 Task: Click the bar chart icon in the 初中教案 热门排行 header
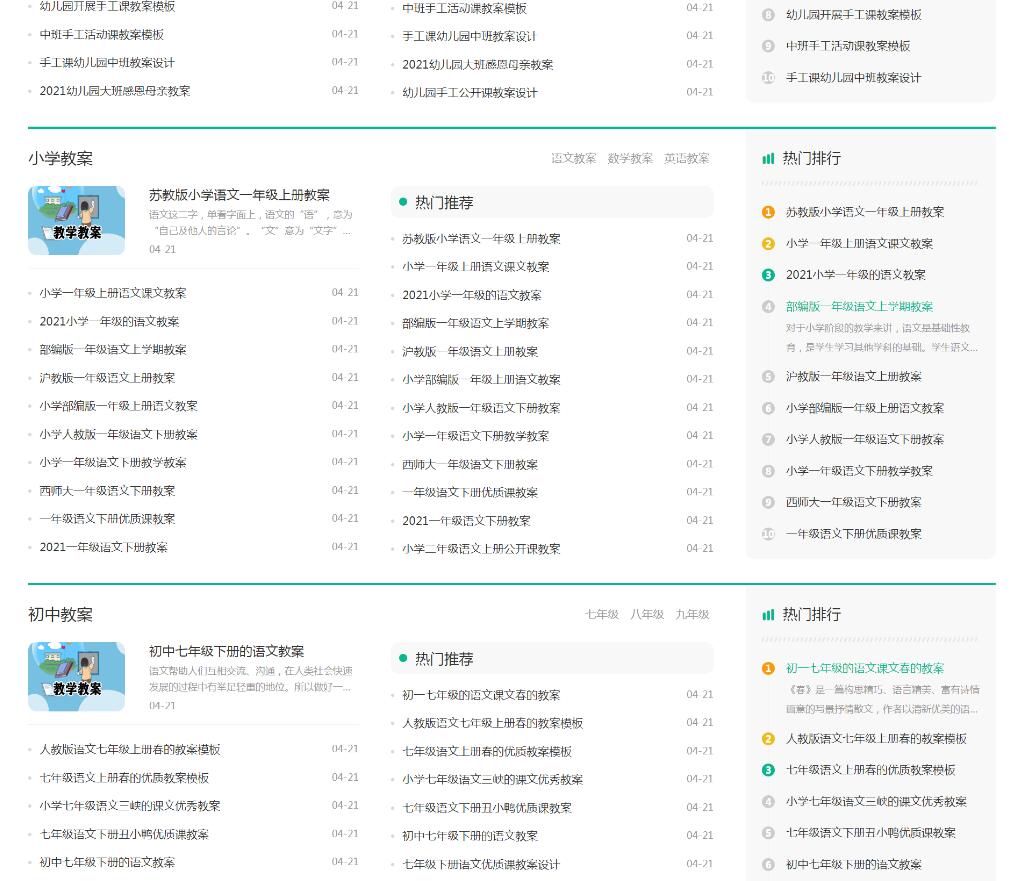pyautogui.click(x=768, y=615)
